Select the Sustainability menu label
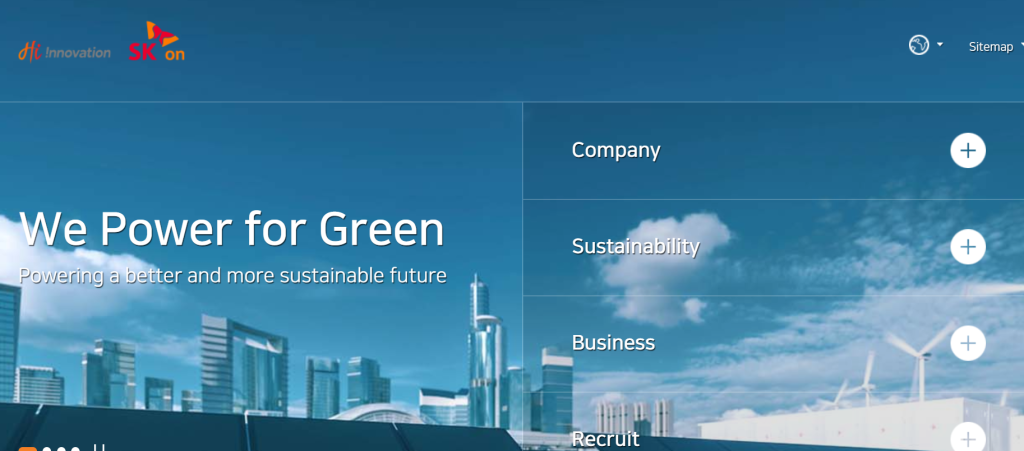Screen dimensions: 1024x451 [x=635, y=246]
